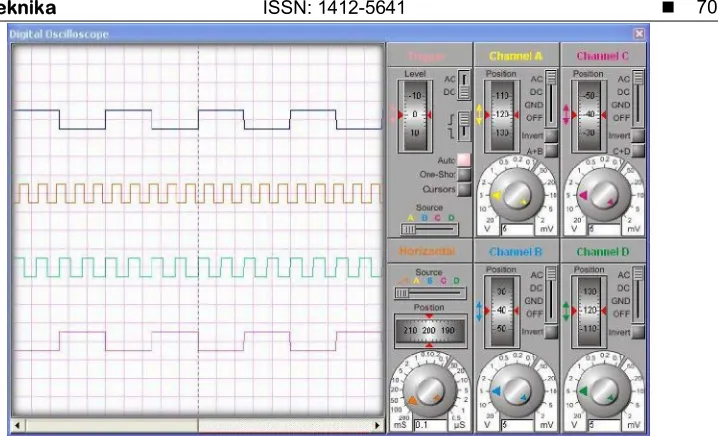The width and height of the screenshot is (718, 436).
Task: Click source letter C under Horizontal Source
Action: pos(443,281)
